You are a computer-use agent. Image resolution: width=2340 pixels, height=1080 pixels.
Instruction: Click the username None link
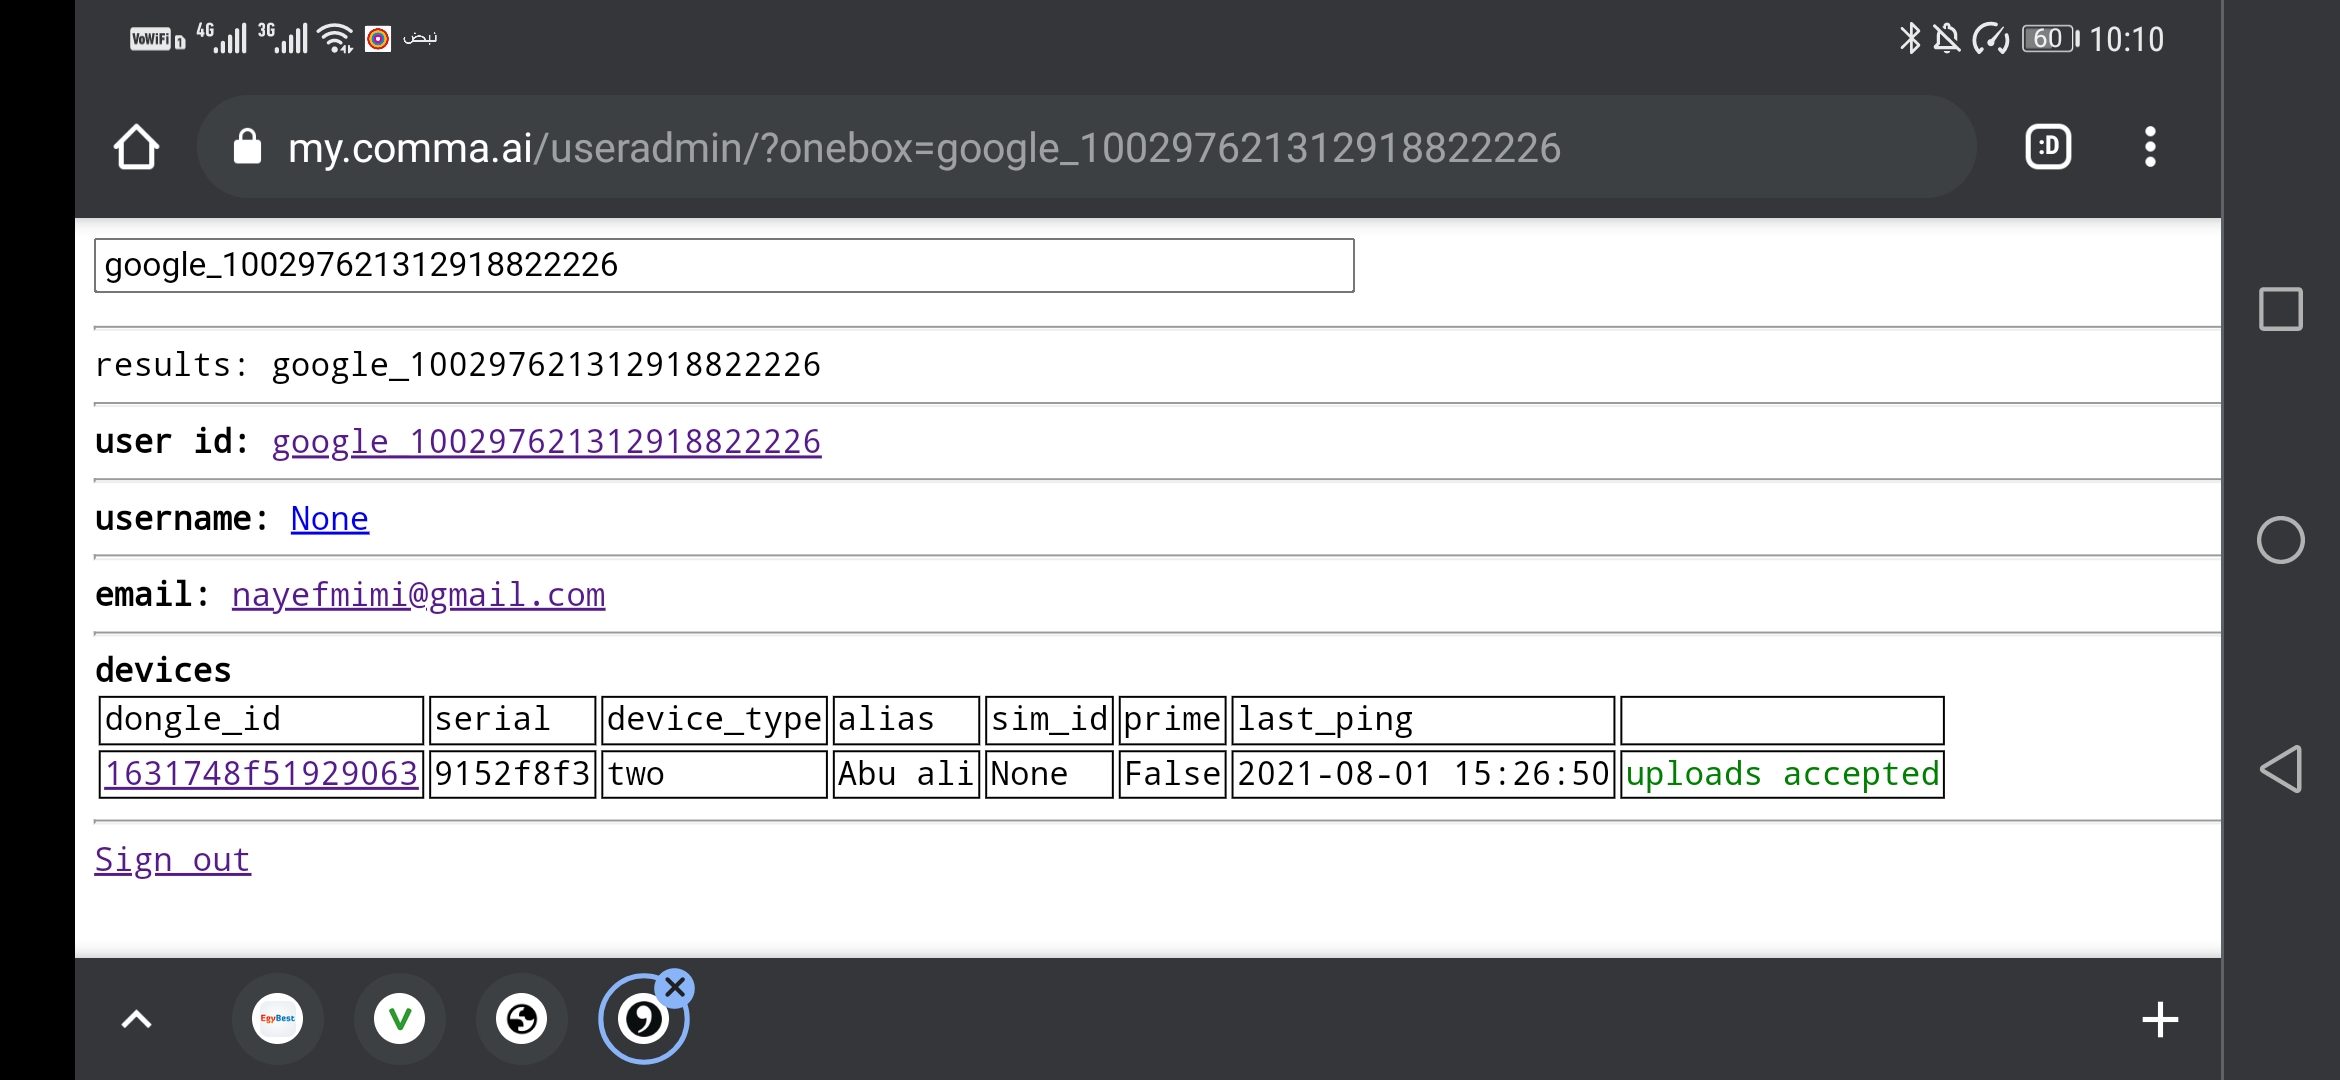coord(329,518)
